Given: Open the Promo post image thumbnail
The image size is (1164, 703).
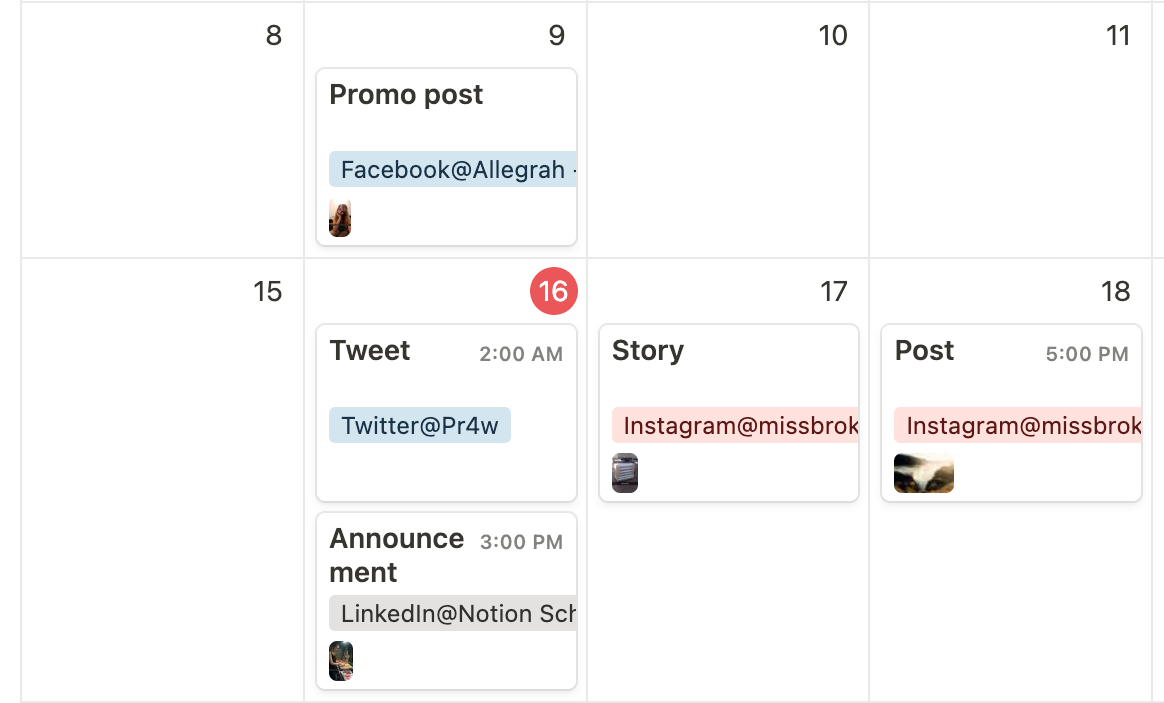Looking at the screenshot, I should click(x=340, y=218).
